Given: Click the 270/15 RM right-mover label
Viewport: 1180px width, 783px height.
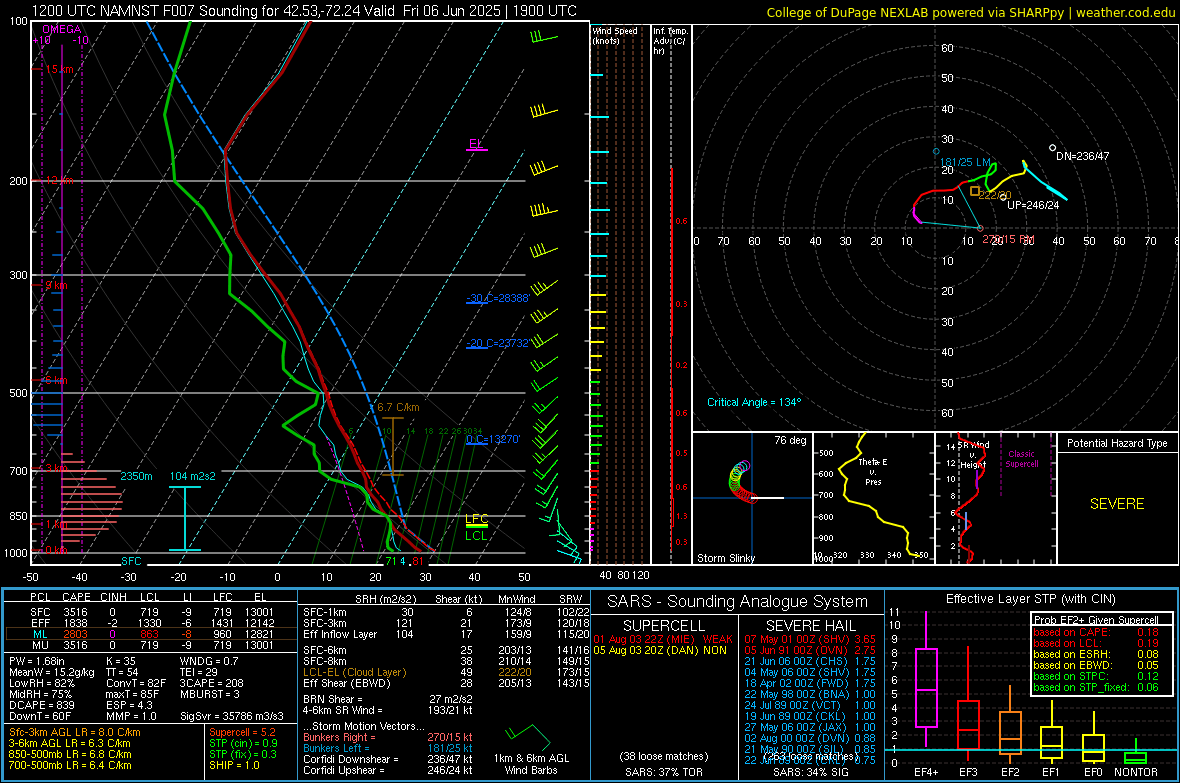Looking at the screenshot, I should [1008, 239].
